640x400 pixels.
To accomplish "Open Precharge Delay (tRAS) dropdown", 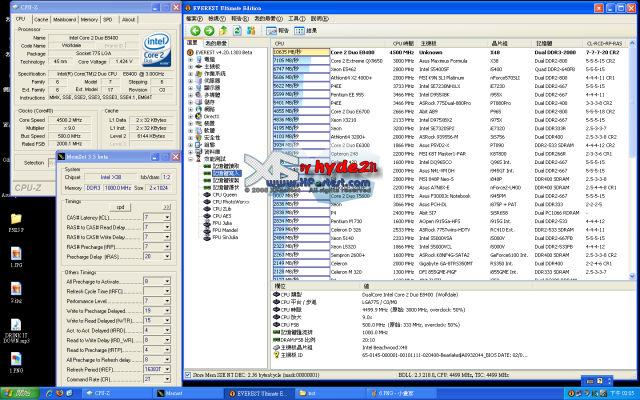I will (x=167, y=257).
